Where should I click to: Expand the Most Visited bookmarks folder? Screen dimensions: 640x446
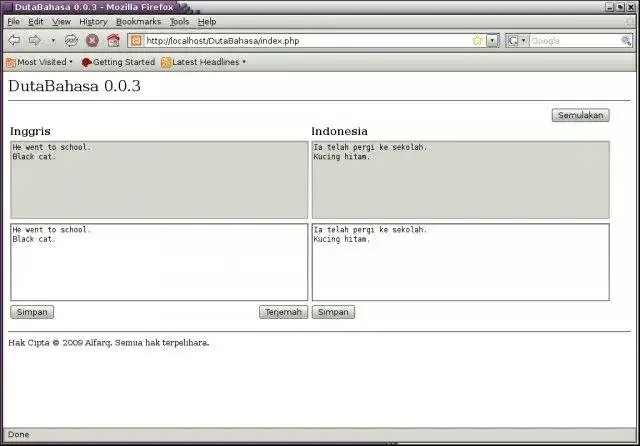[x=40, y=62]
